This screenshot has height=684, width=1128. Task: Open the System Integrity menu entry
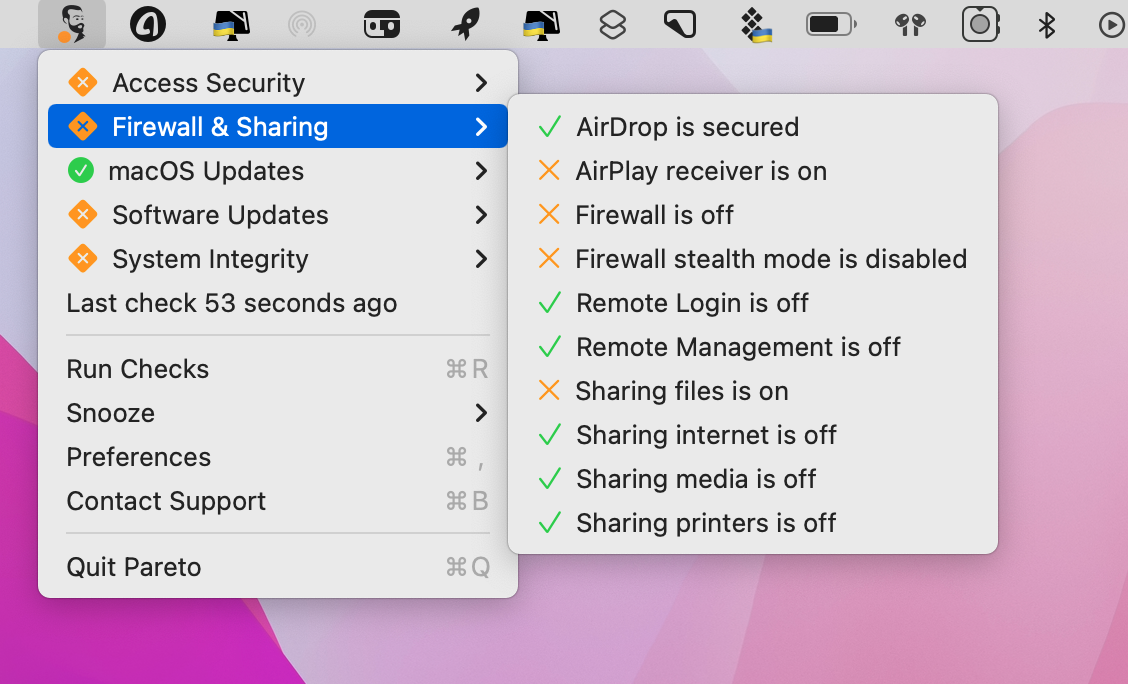(x=278, y=258)
